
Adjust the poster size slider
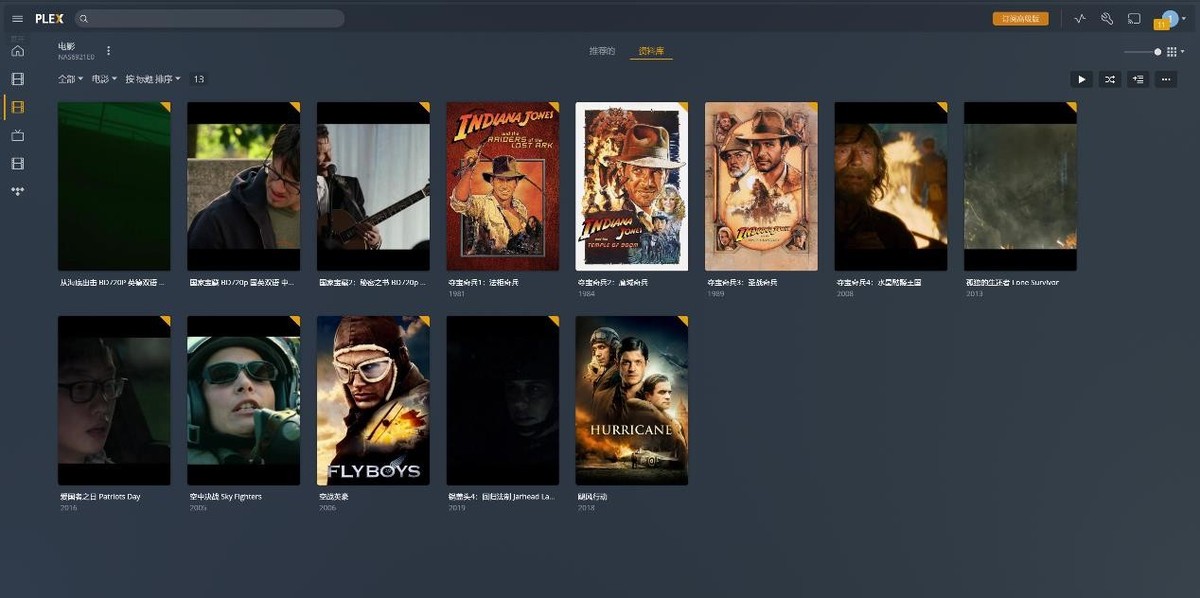coord(1142,52)
